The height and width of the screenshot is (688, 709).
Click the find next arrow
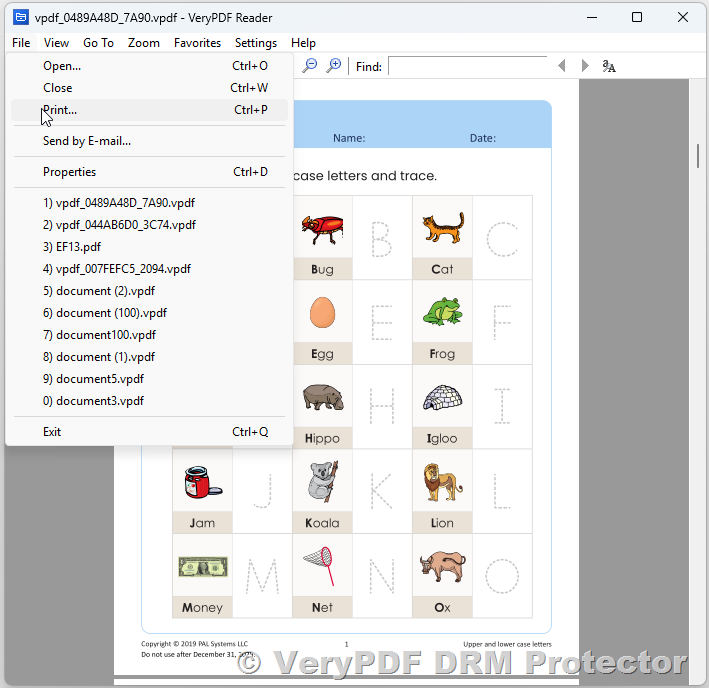(x=584, y=66)
